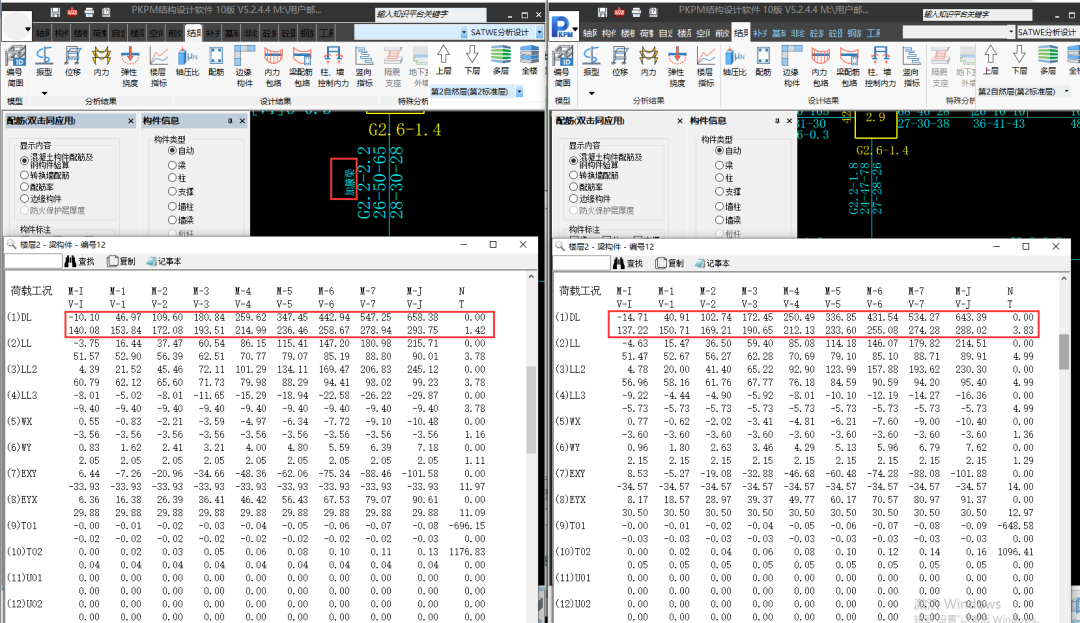Go to 上层 in the right window
1080x623 pixels.
pyautogui.click(x=990, y=61)
